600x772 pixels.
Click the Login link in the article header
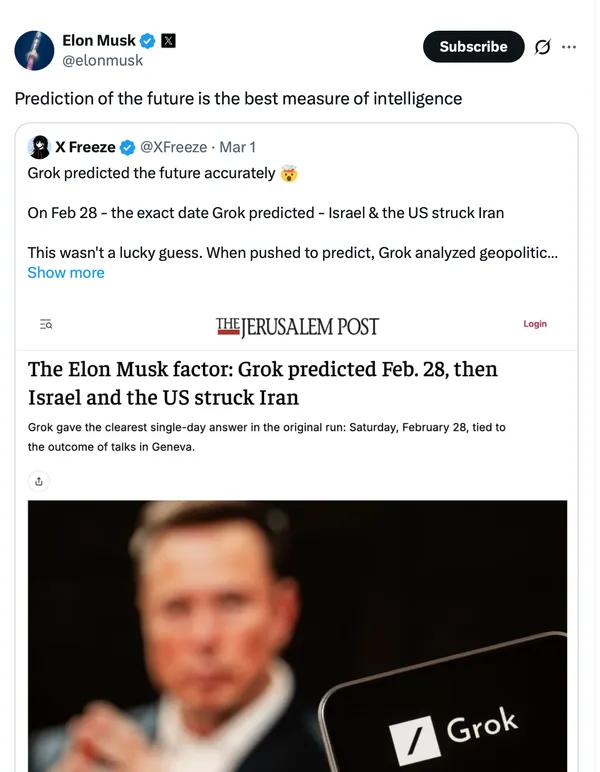pyautogui.click(x=535, y=324)
